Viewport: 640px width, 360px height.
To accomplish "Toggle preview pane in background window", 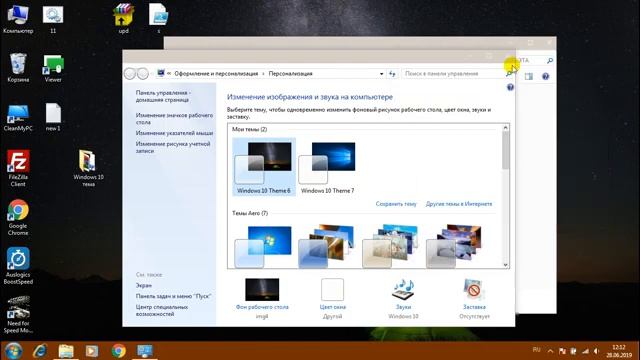I will 529,76.
